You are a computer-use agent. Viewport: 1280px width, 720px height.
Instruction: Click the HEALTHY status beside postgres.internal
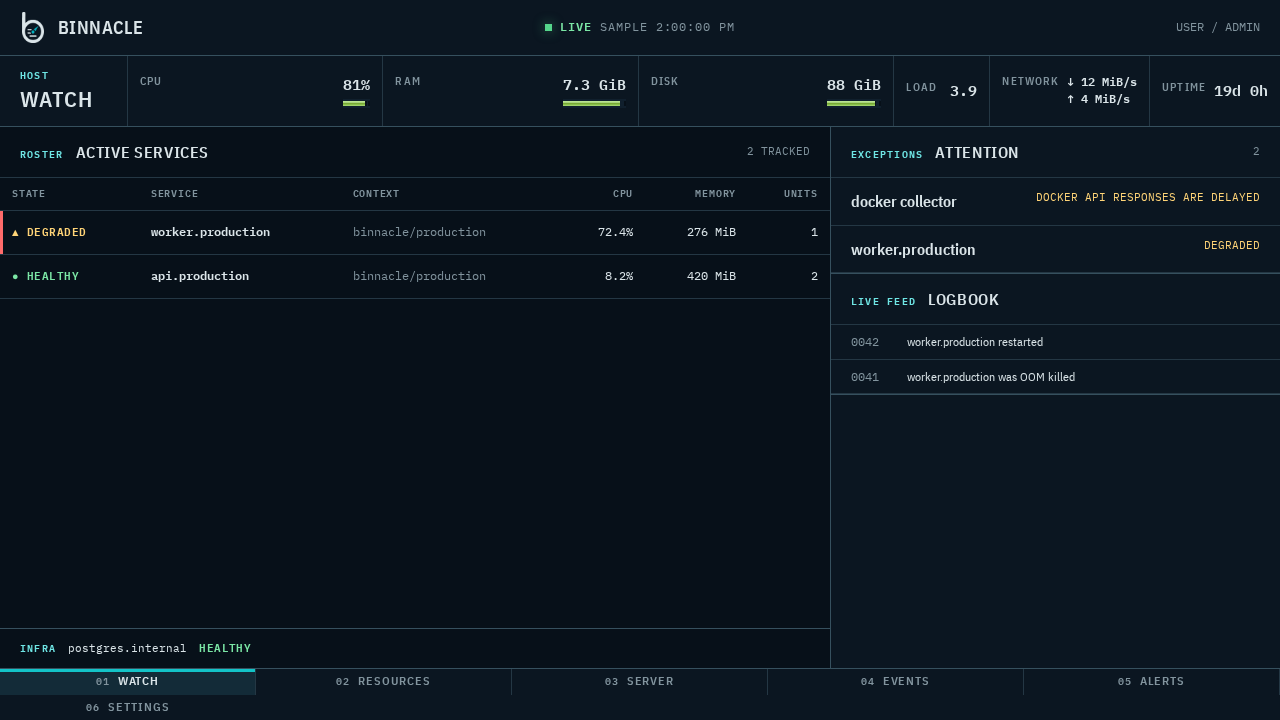[225, 649]
